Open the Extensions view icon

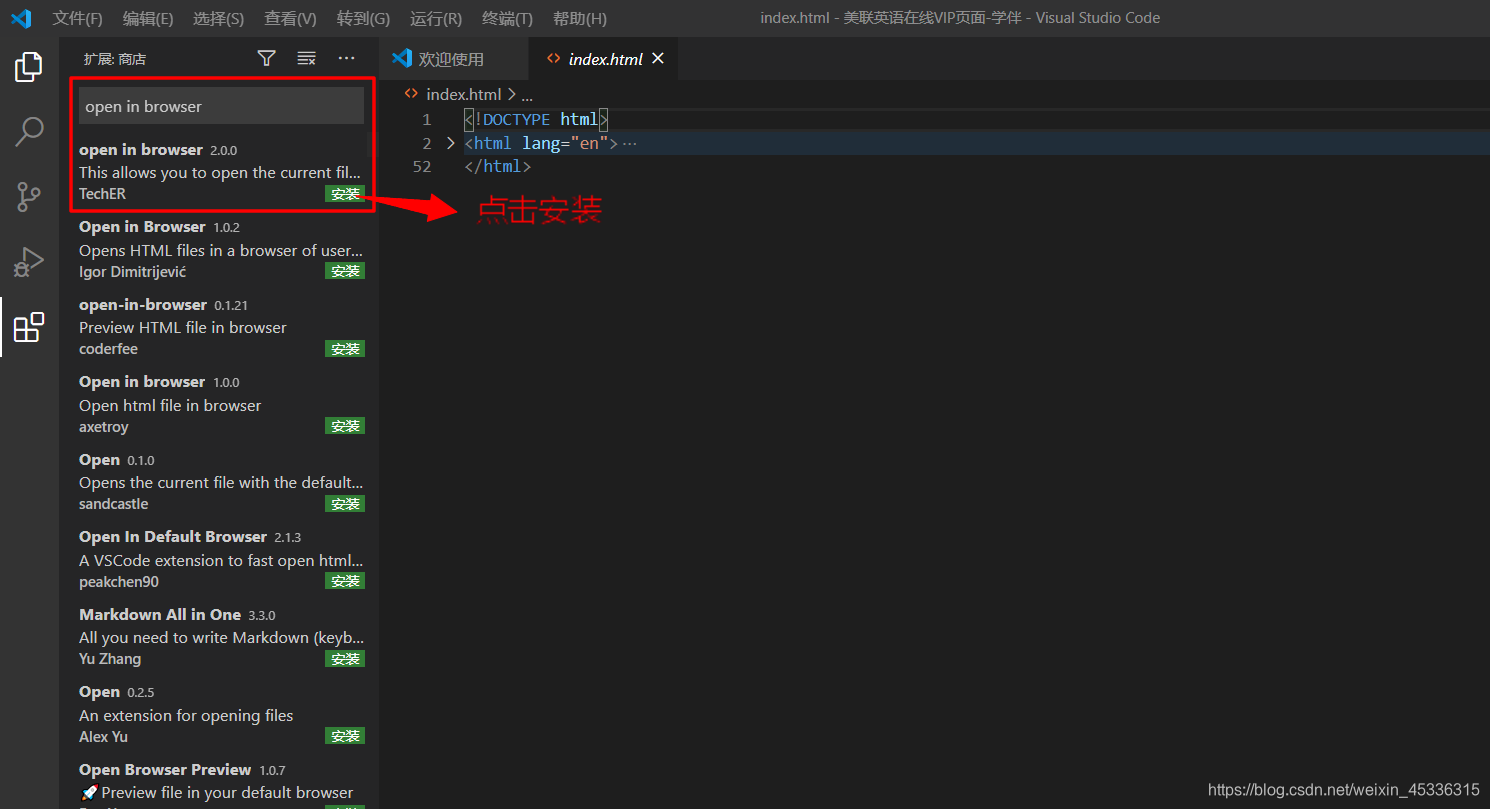pyautogui.click(x=29, y=327)
